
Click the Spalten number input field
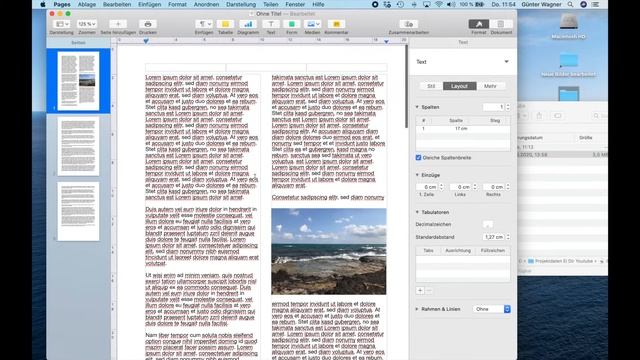pos(494,107)
